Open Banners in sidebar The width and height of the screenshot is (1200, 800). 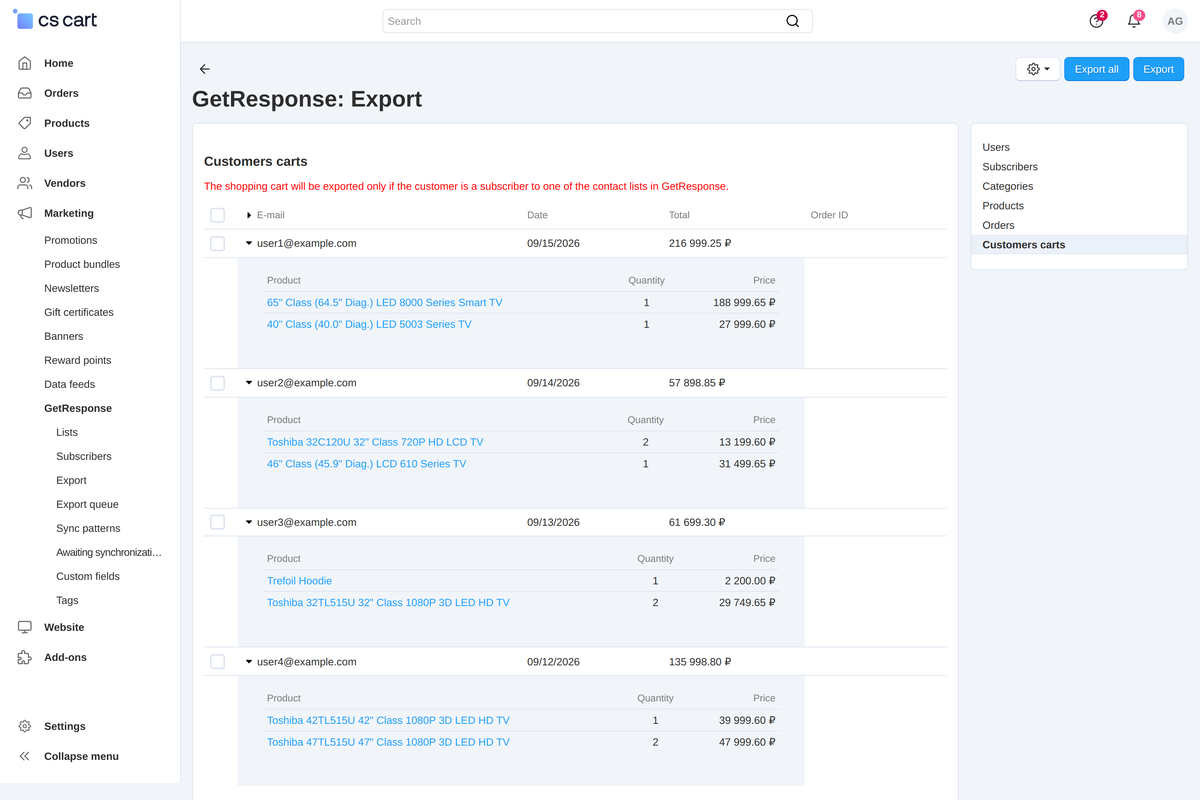click(x=64, y=336)
